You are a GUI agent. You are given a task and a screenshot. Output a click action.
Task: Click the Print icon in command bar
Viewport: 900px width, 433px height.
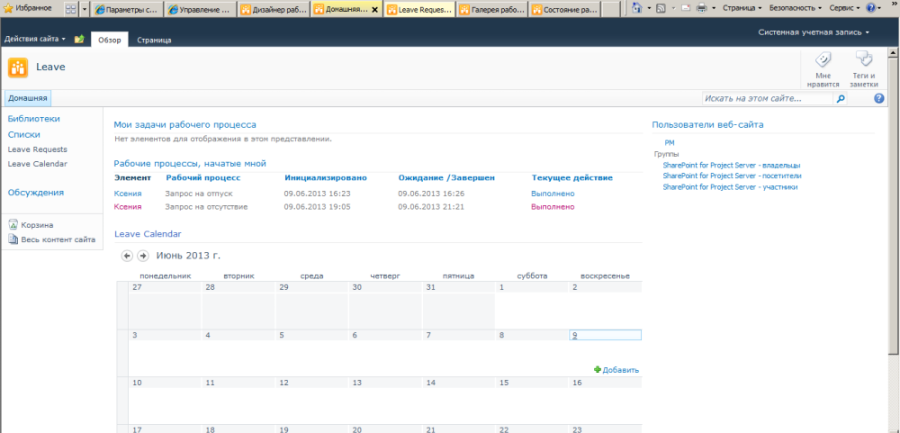click(701, 9)
